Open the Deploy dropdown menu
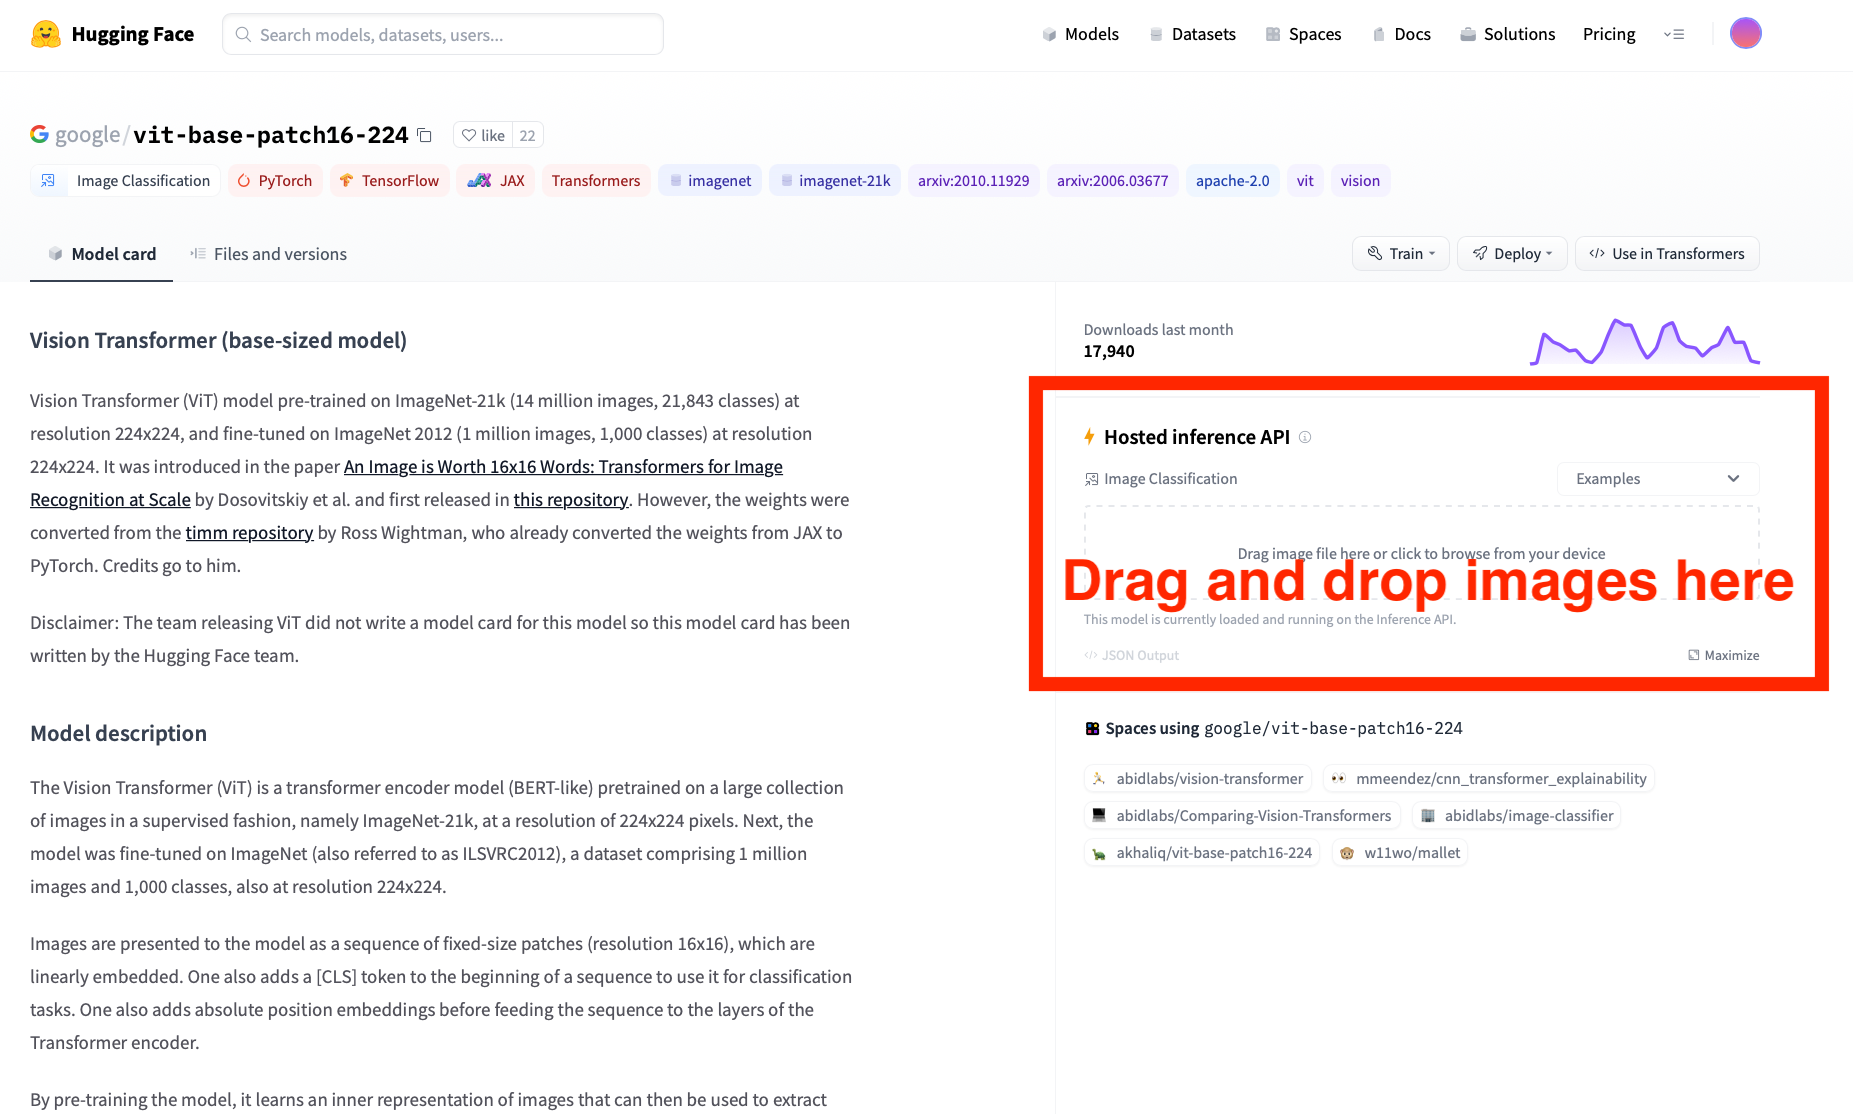Screen dimensions: 1853x1114 (x=1511, y=254)
